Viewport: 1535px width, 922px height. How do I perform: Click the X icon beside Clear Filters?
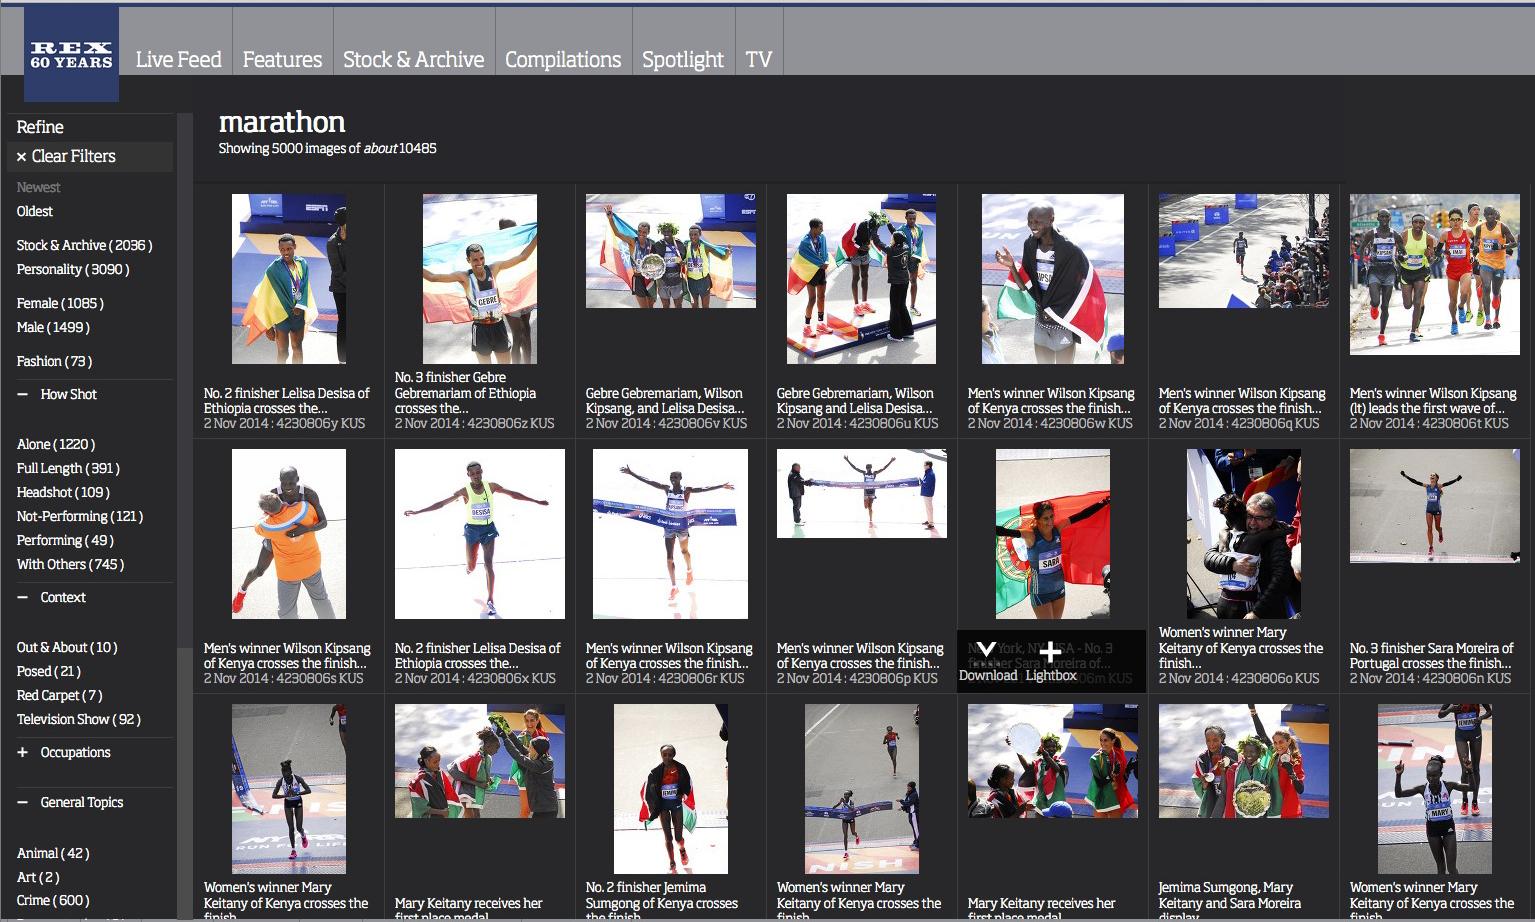(21, 157)
